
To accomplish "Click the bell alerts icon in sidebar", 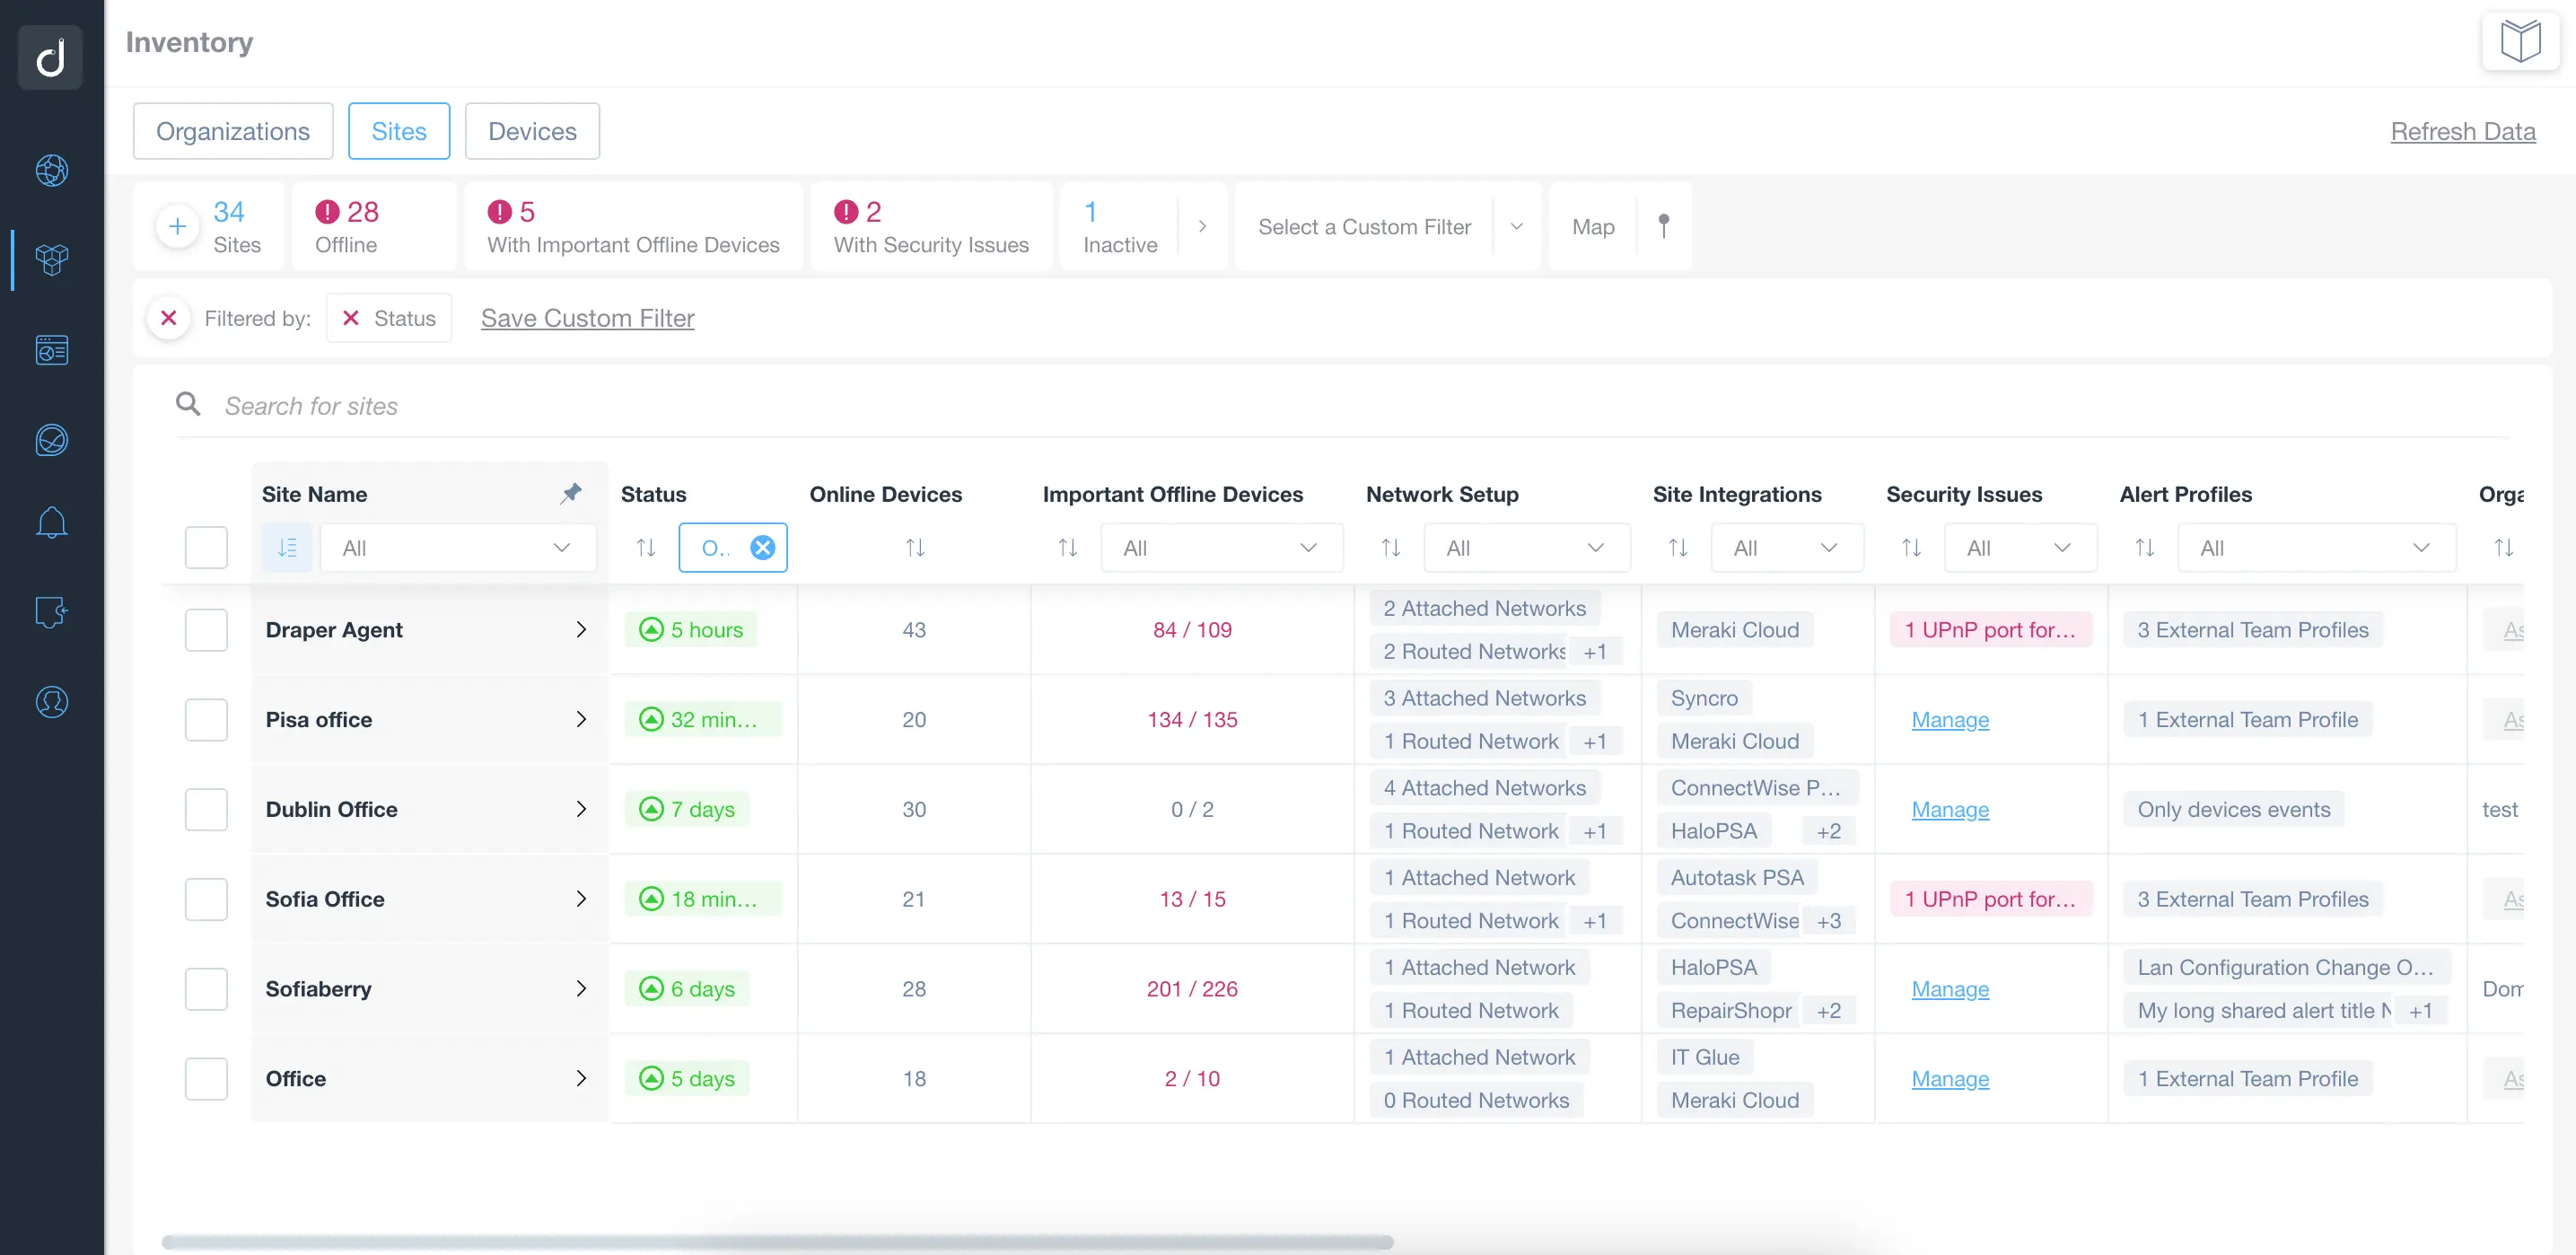I will point(51,523).
